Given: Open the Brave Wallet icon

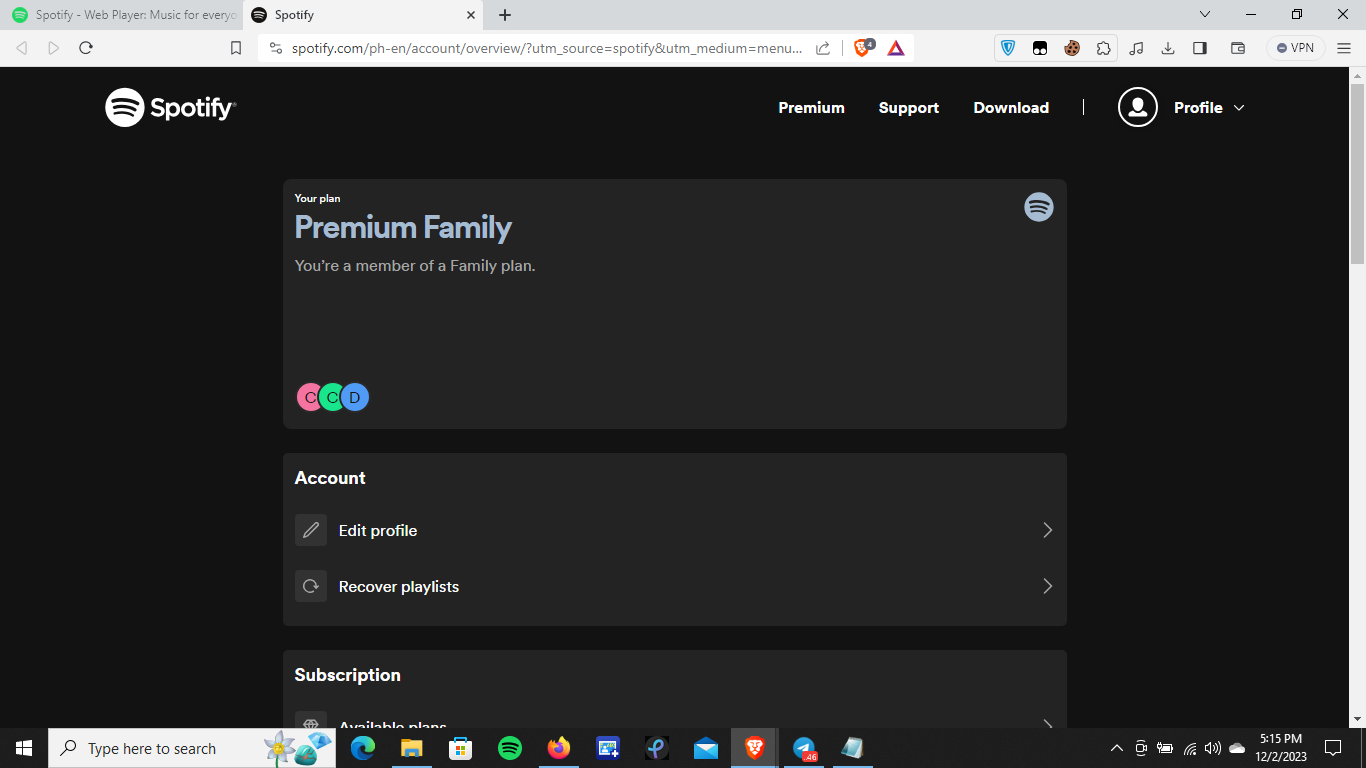Looking at the screenshot, I should tap(1238, 48).
